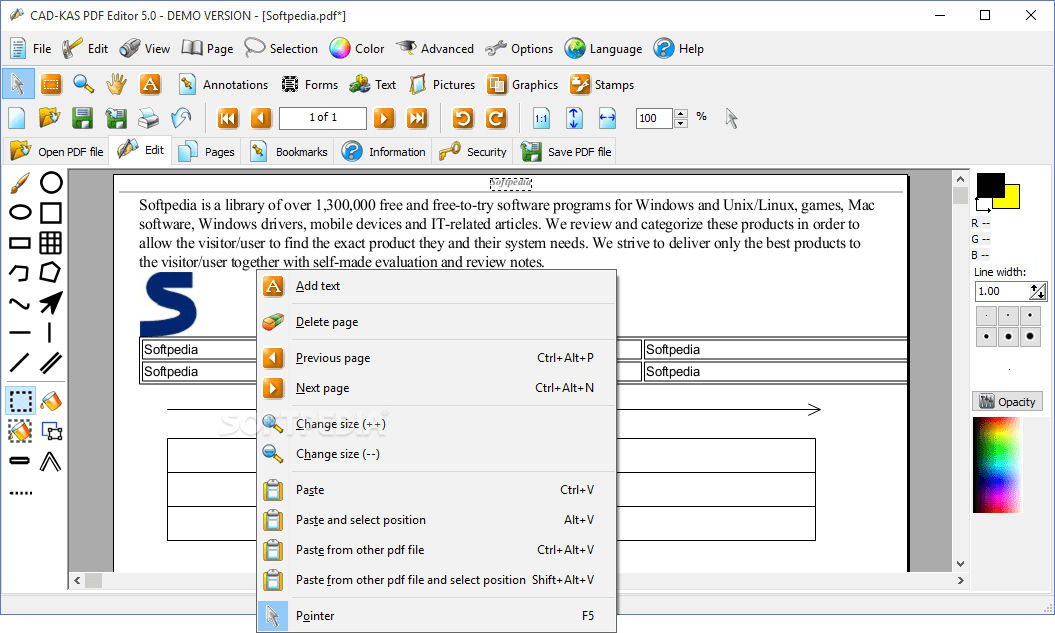This screenshot has width=1055, height=633.
Task: Increase zoom percent with up spinner
Action: (681, 114)
